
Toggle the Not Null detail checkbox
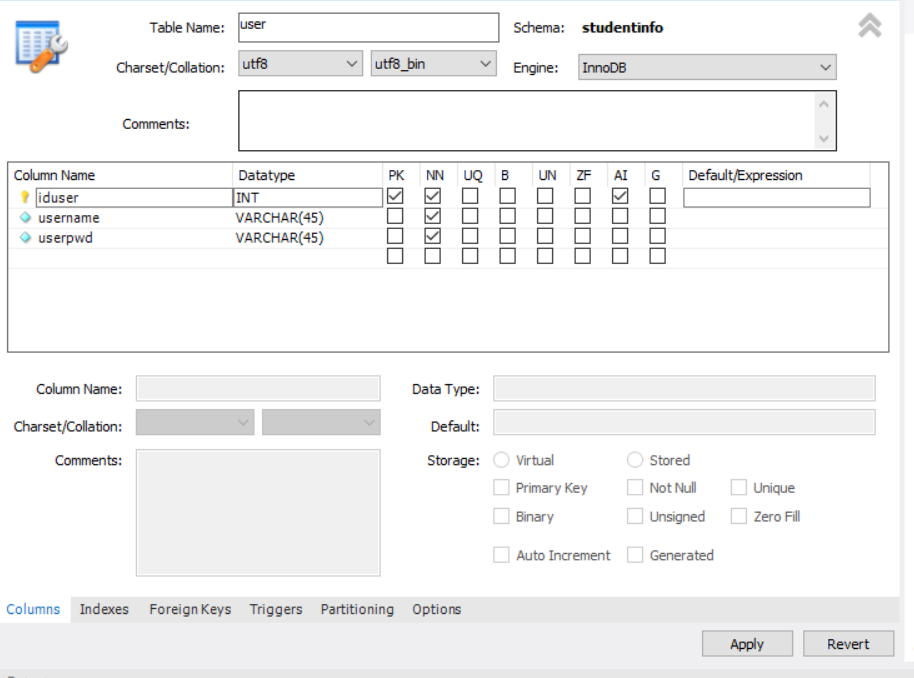[x=635, y=487]
